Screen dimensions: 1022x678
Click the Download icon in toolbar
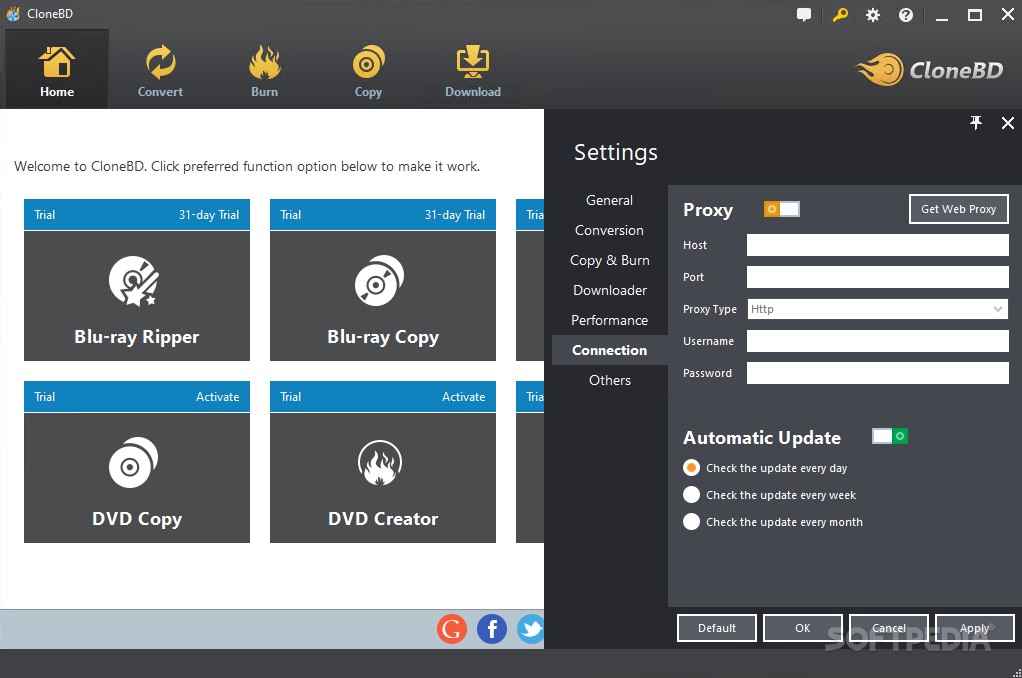(472, 62)
